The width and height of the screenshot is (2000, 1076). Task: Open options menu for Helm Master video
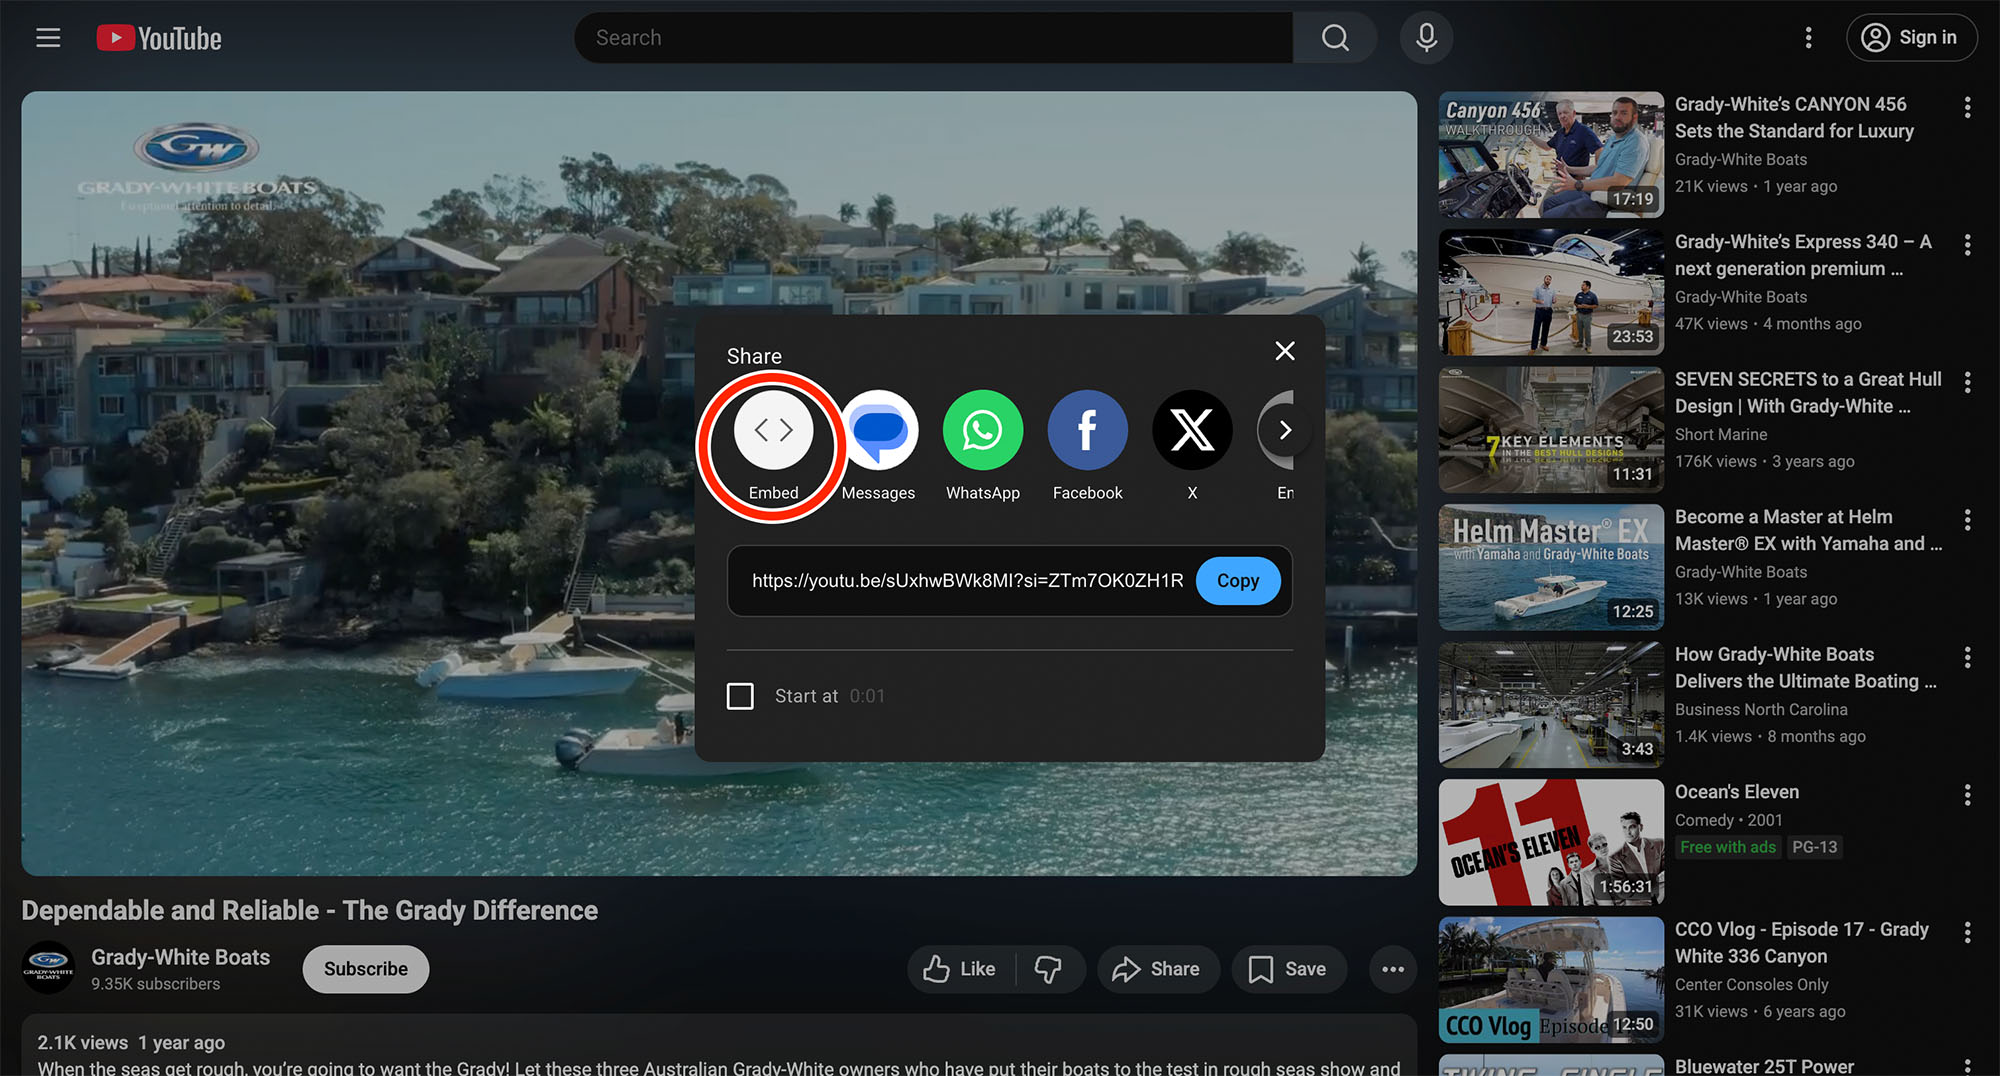[x=1967, y=519]
